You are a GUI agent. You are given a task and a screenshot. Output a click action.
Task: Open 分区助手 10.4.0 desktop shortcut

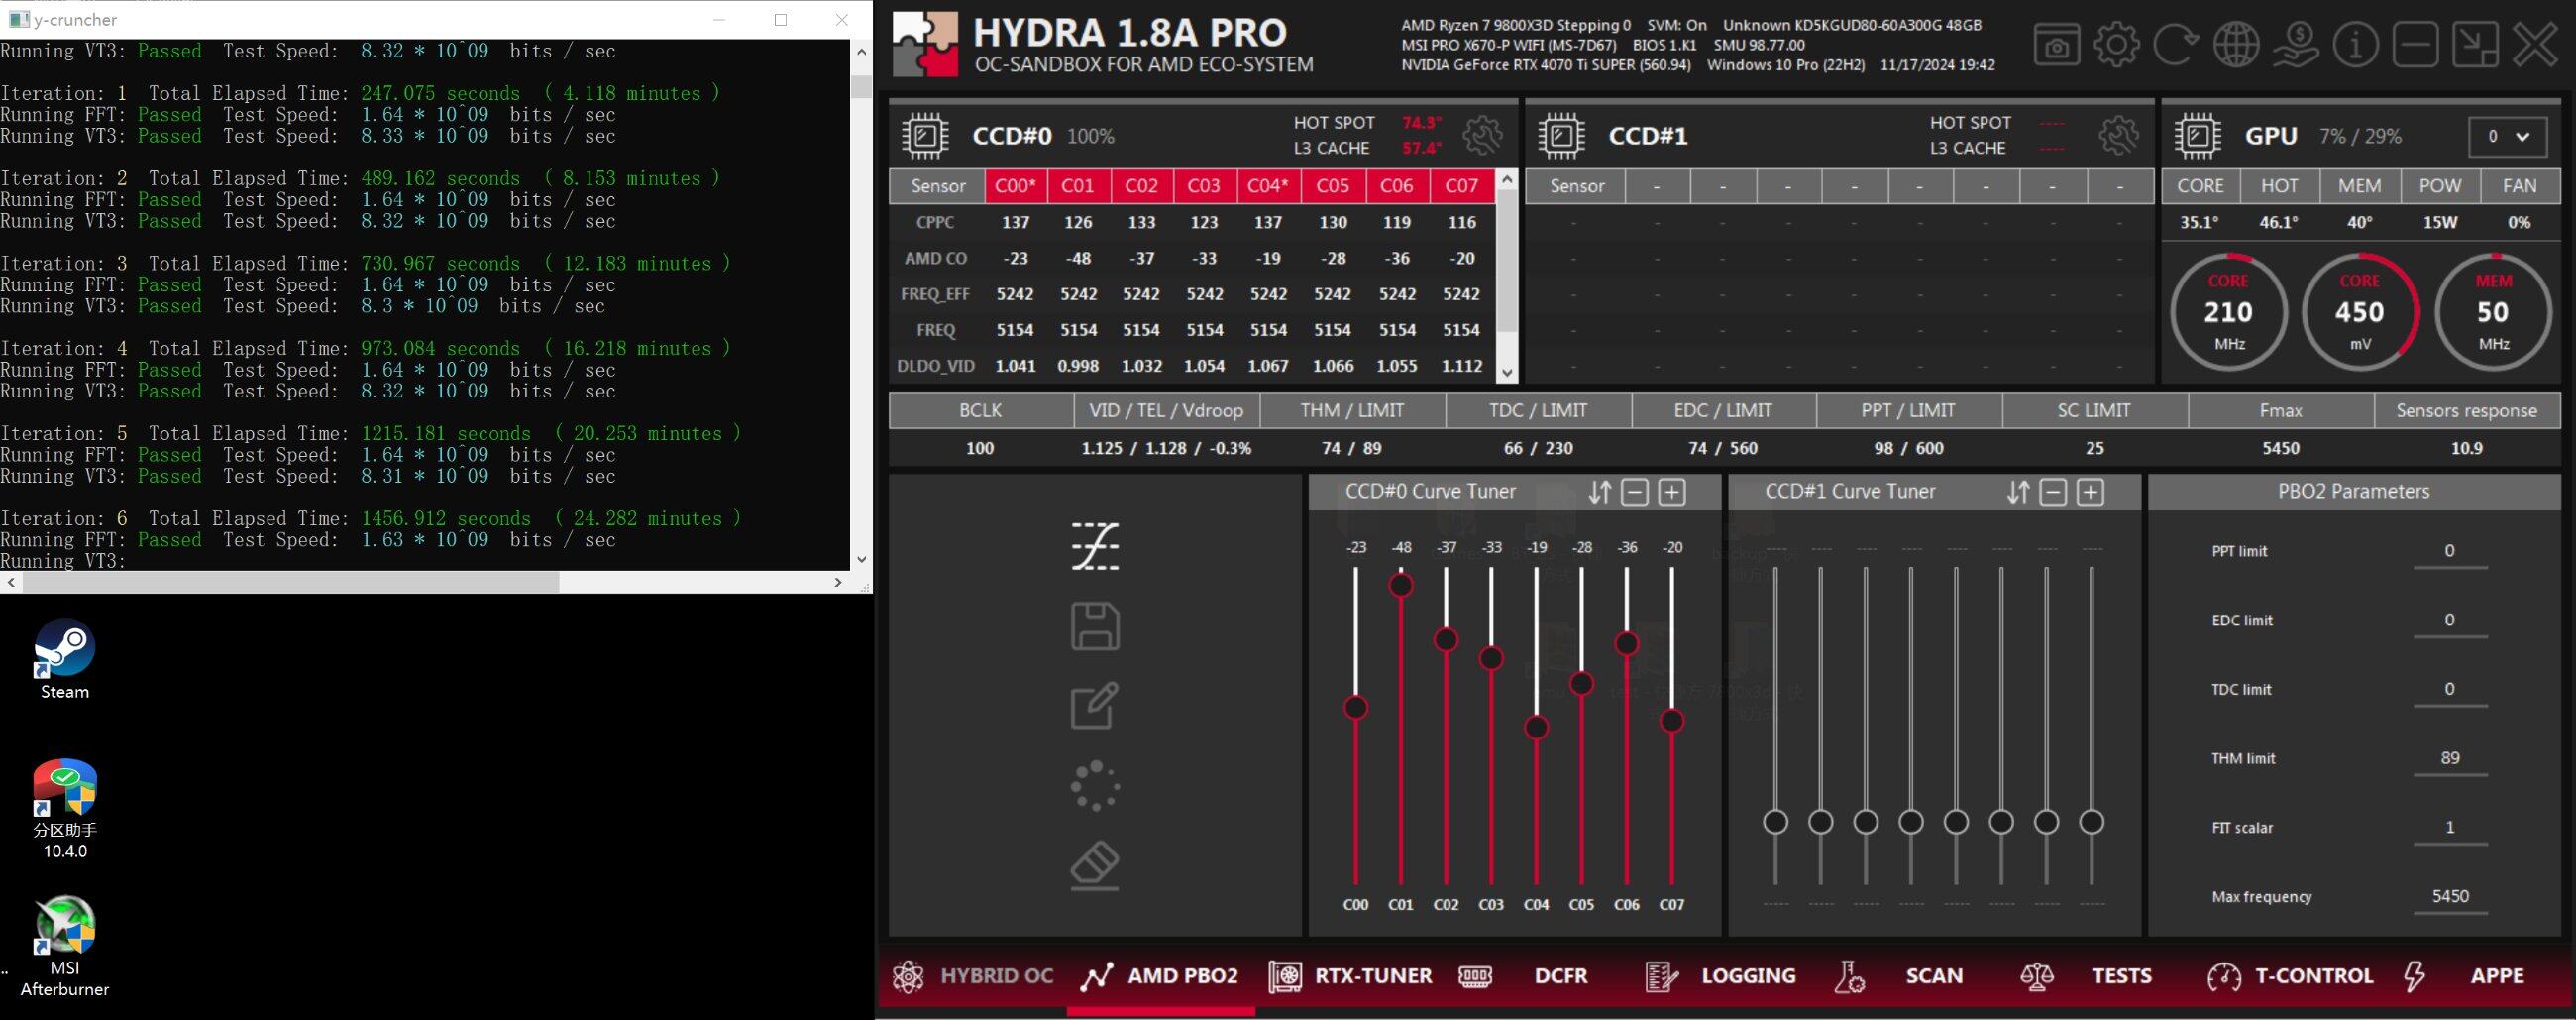64,808
